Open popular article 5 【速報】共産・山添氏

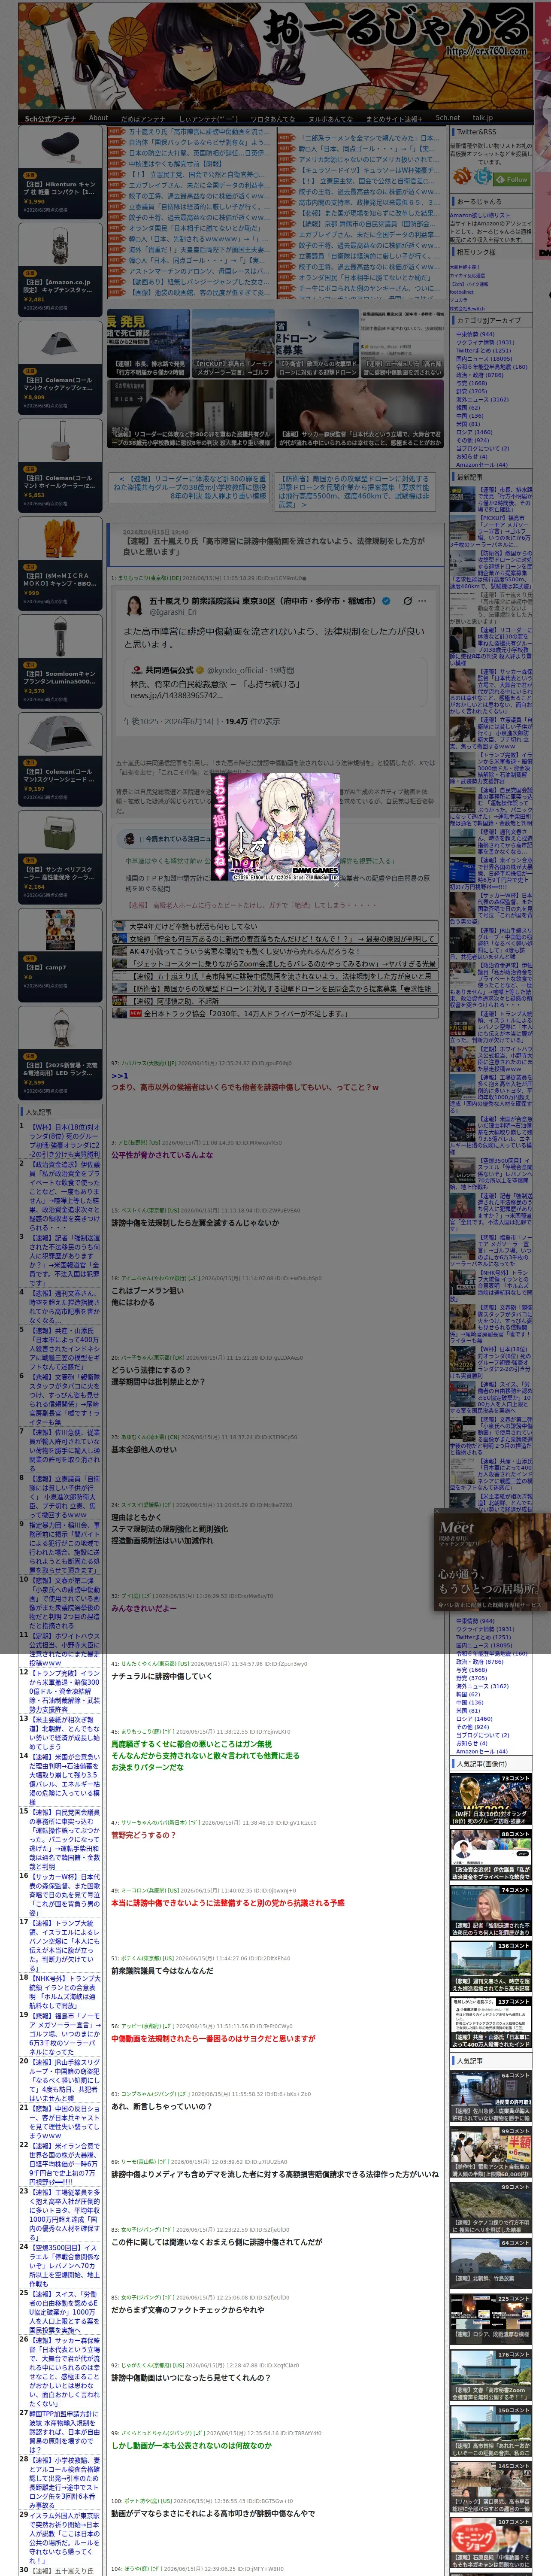click(64, 1349)
